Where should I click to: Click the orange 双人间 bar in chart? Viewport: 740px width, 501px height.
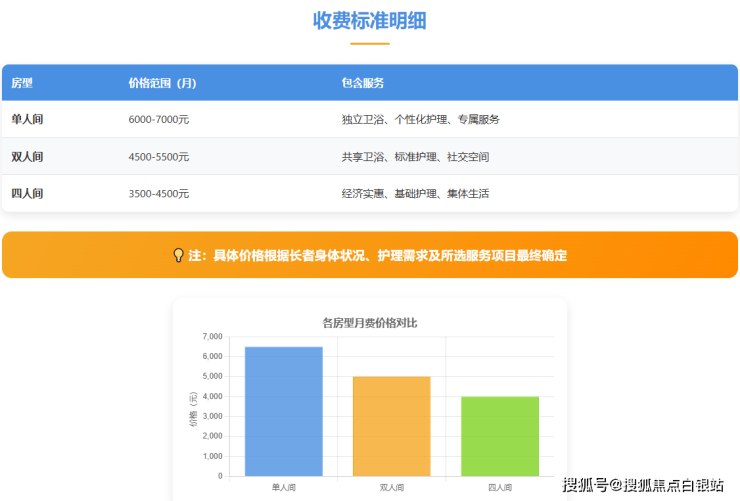click(392, 427)
